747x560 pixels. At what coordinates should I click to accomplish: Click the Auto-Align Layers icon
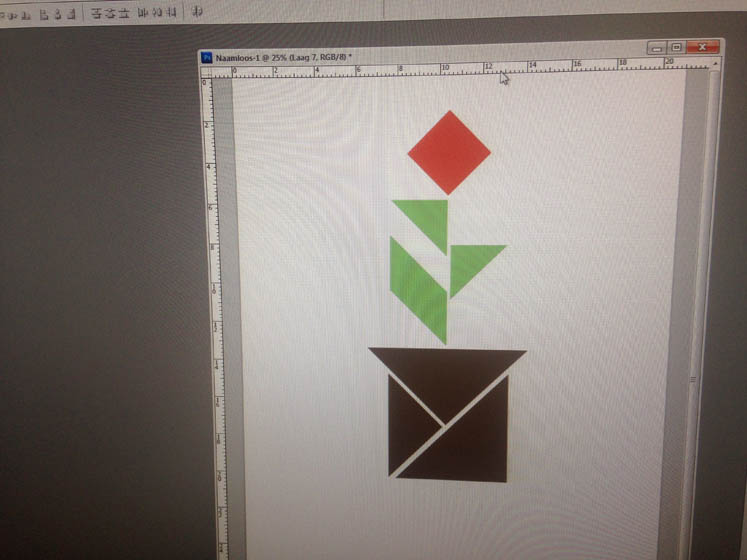(197, 13)
